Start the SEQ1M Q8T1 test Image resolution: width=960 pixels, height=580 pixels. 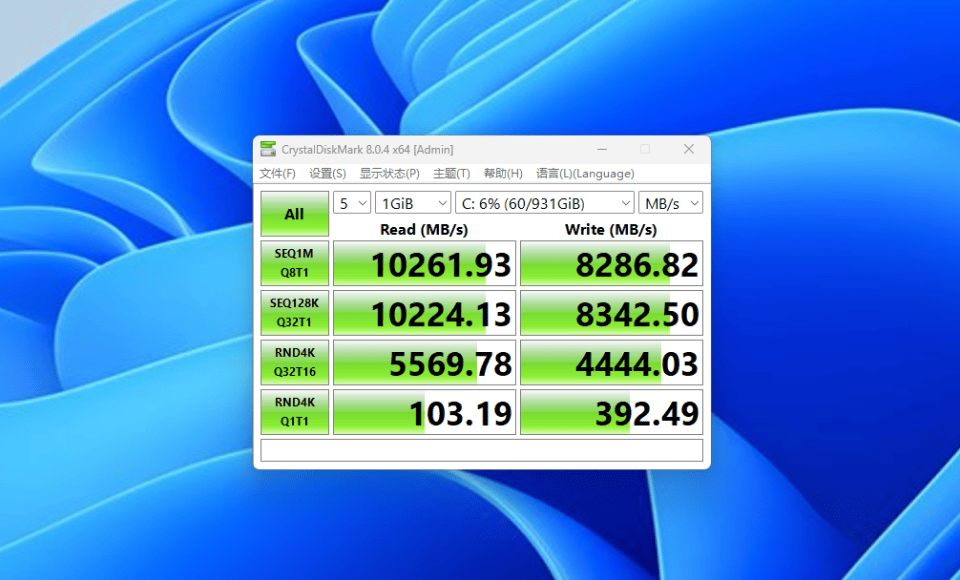tap(294, 263)
